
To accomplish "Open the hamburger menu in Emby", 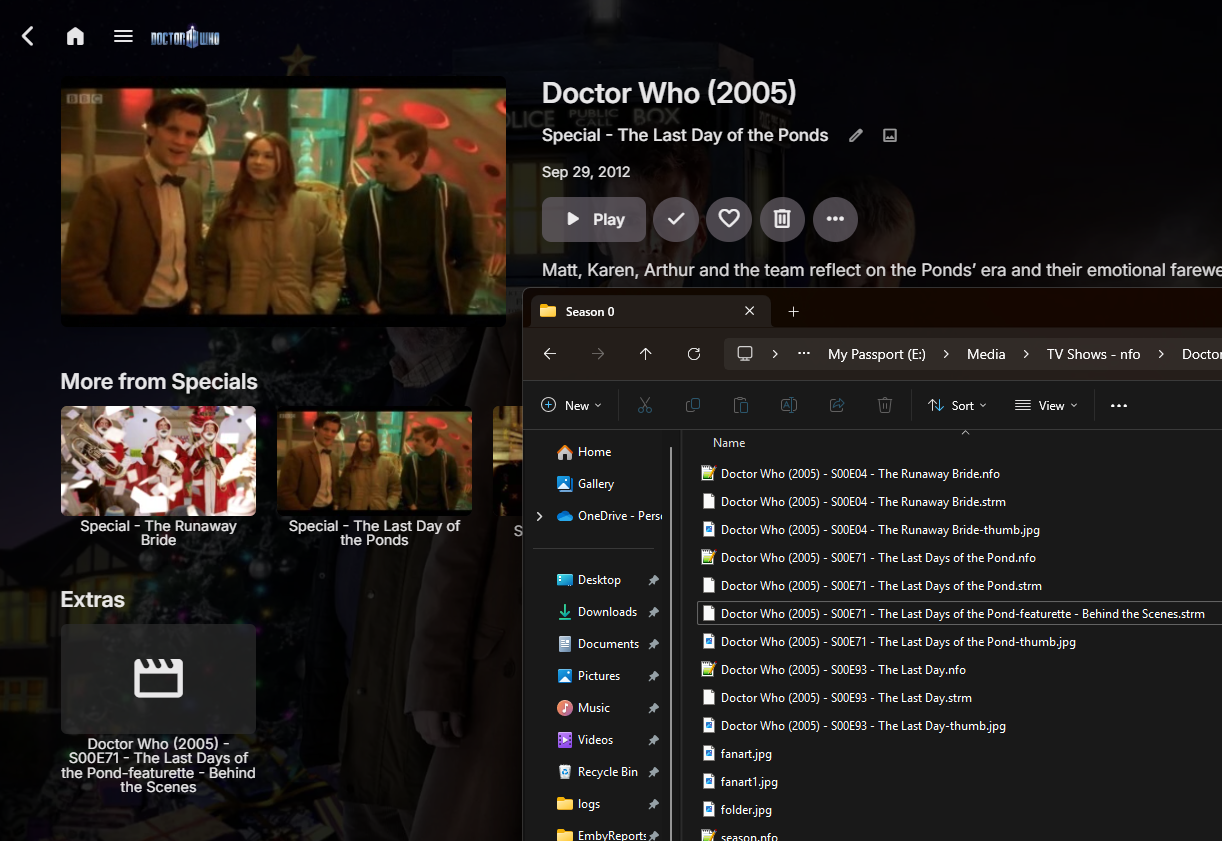I will click(123, 37).
